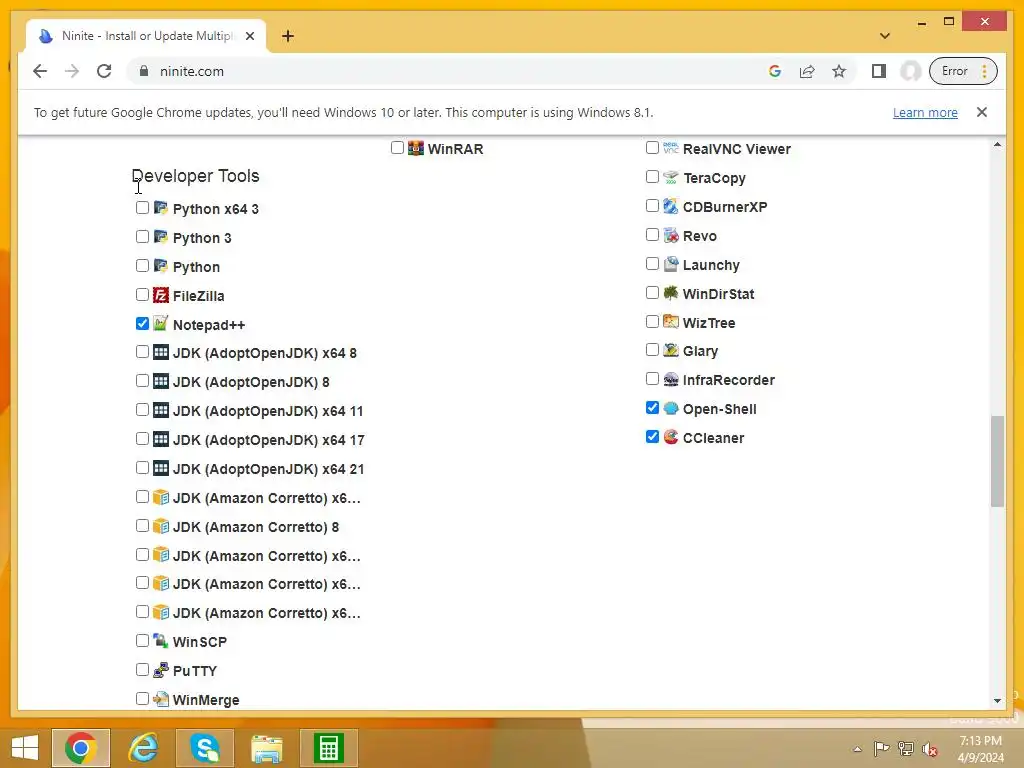Open the share this page icon
The image size is (1024, 768).
pyautogui.click(x=807, y=71)
